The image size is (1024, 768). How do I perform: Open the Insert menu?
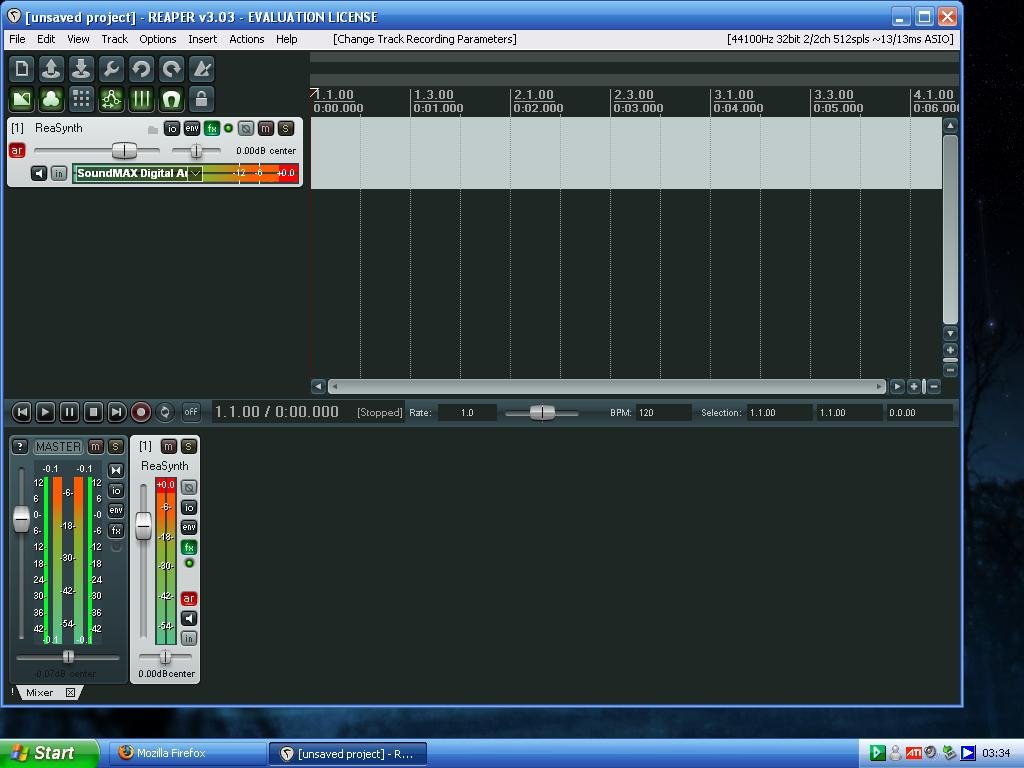[202, 39]
